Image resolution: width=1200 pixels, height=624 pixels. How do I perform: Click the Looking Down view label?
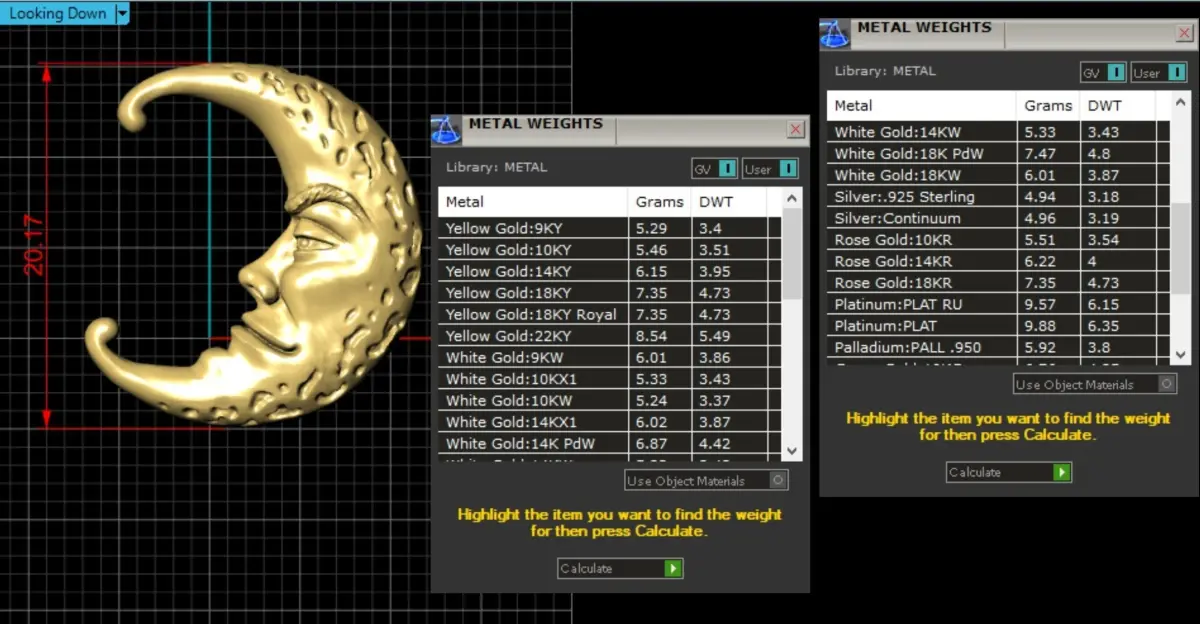[58, 14]
